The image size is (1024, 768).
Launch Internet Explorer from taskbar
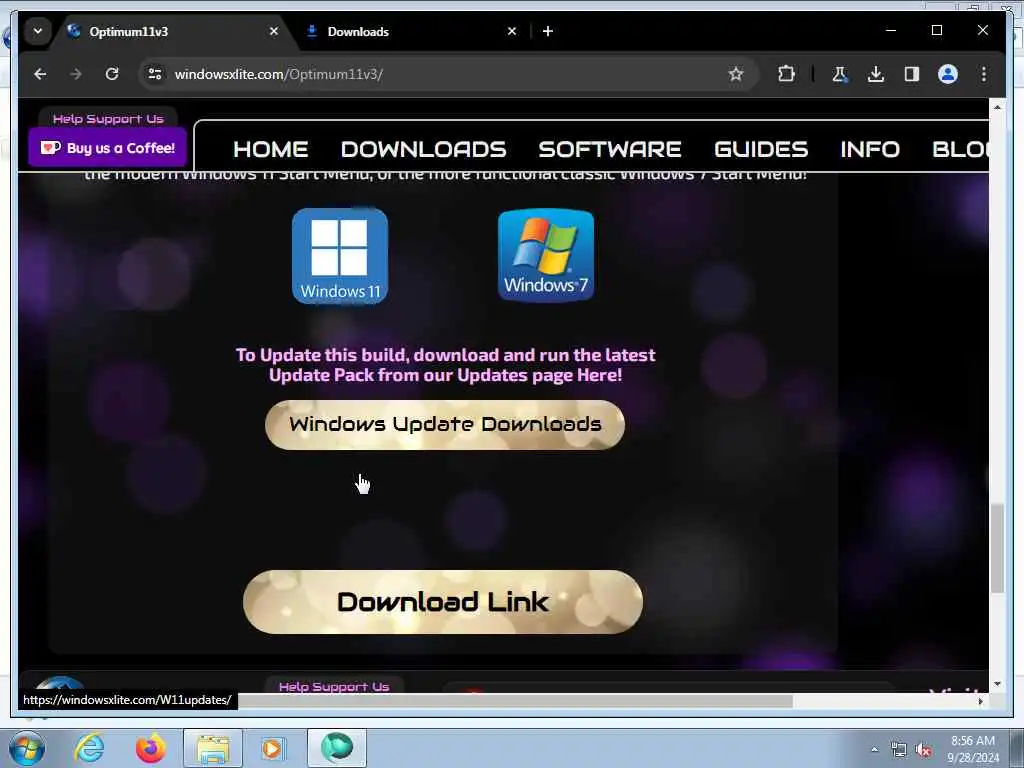pyautogui.click(x=89, y=748)
